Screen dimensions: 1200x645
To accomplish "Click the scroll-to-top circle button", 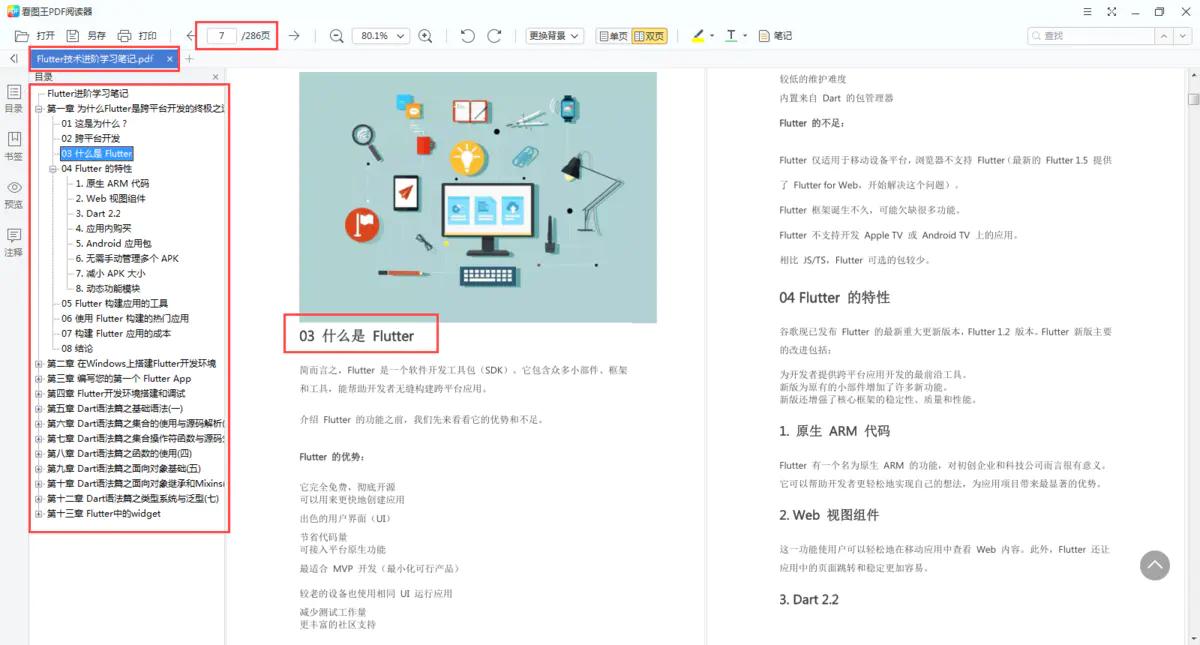I will (1155, 565).
